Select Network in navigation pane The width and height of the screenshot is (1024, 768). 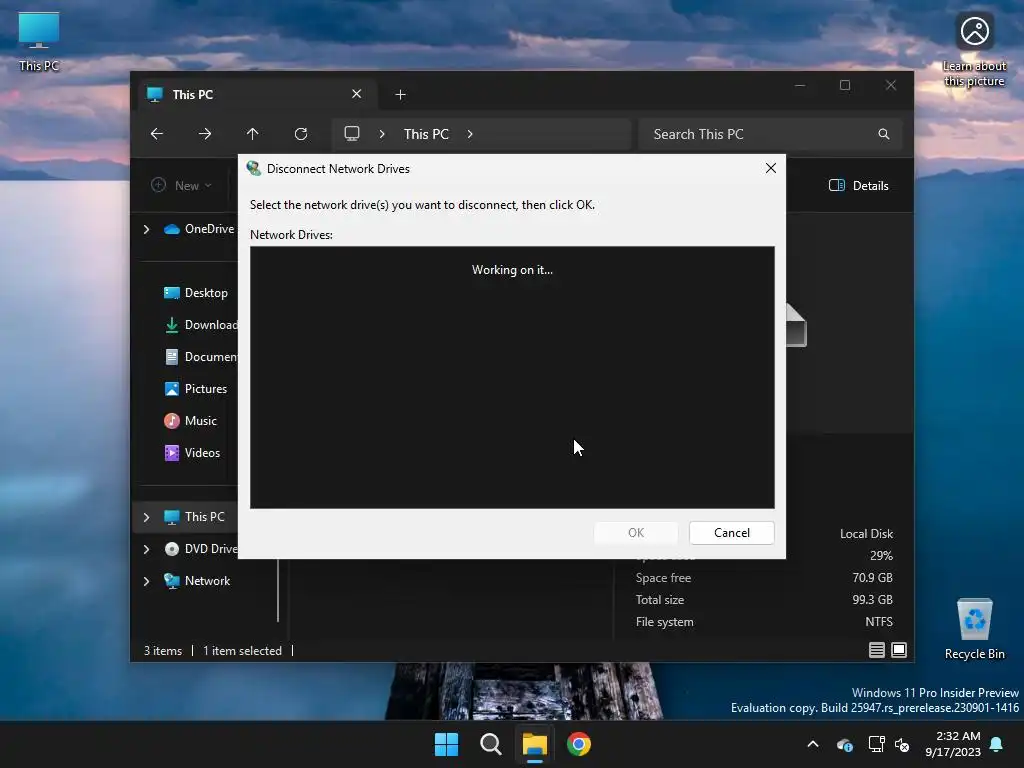197,581
